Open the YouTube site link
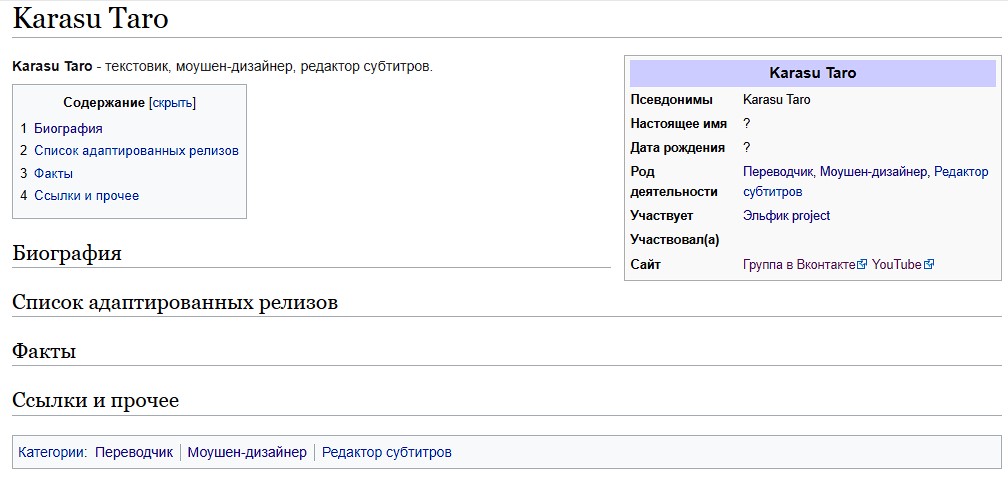Screen dimensions: 1008x480 coord(897,265)
